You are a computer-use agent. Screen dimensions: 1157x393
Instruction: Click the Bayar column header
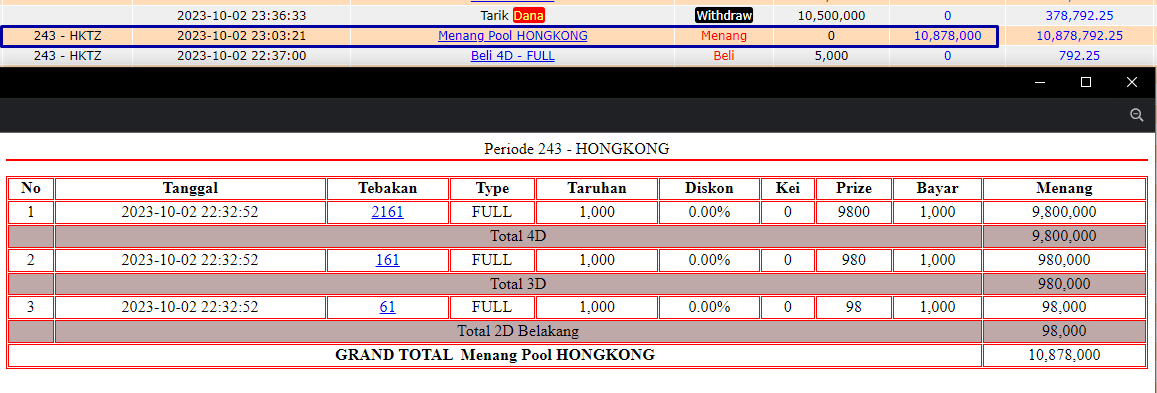[937, 189]
